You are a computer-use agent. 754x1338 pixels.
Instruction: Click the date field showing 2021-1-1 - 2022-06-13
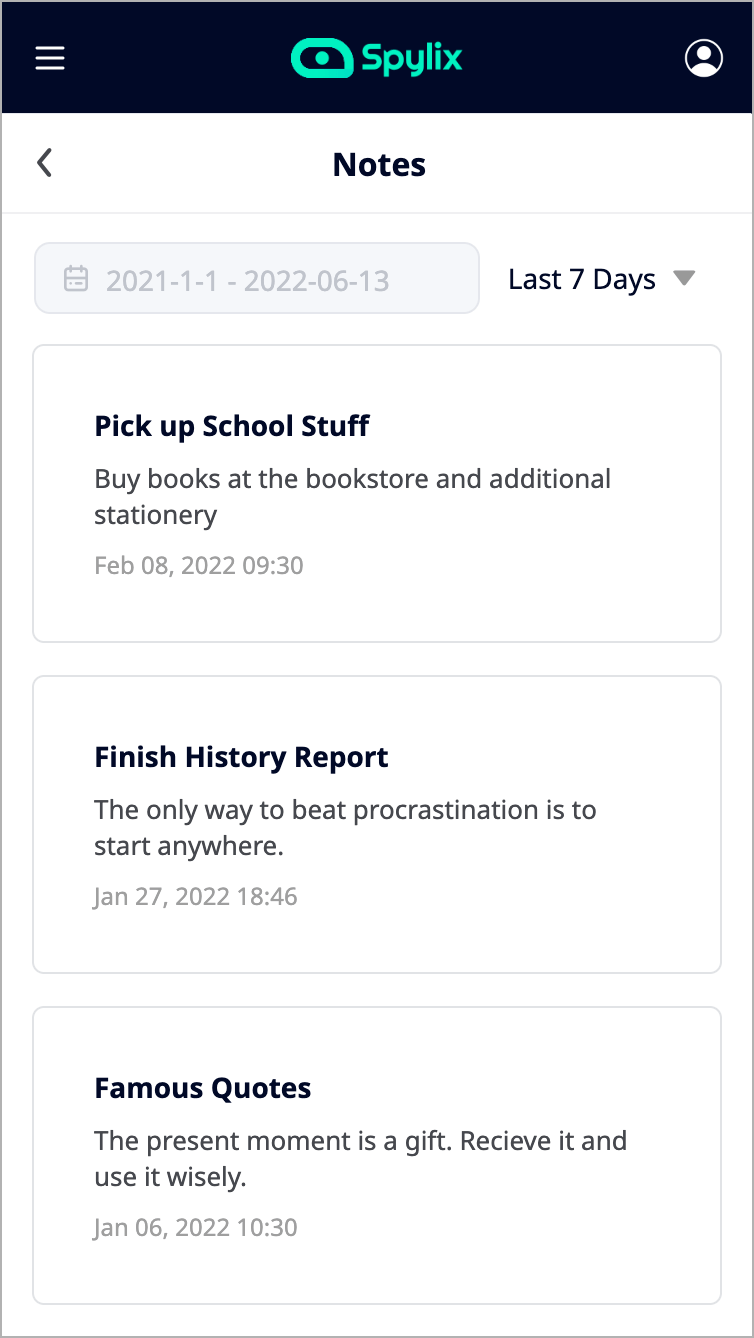(256, 278)
